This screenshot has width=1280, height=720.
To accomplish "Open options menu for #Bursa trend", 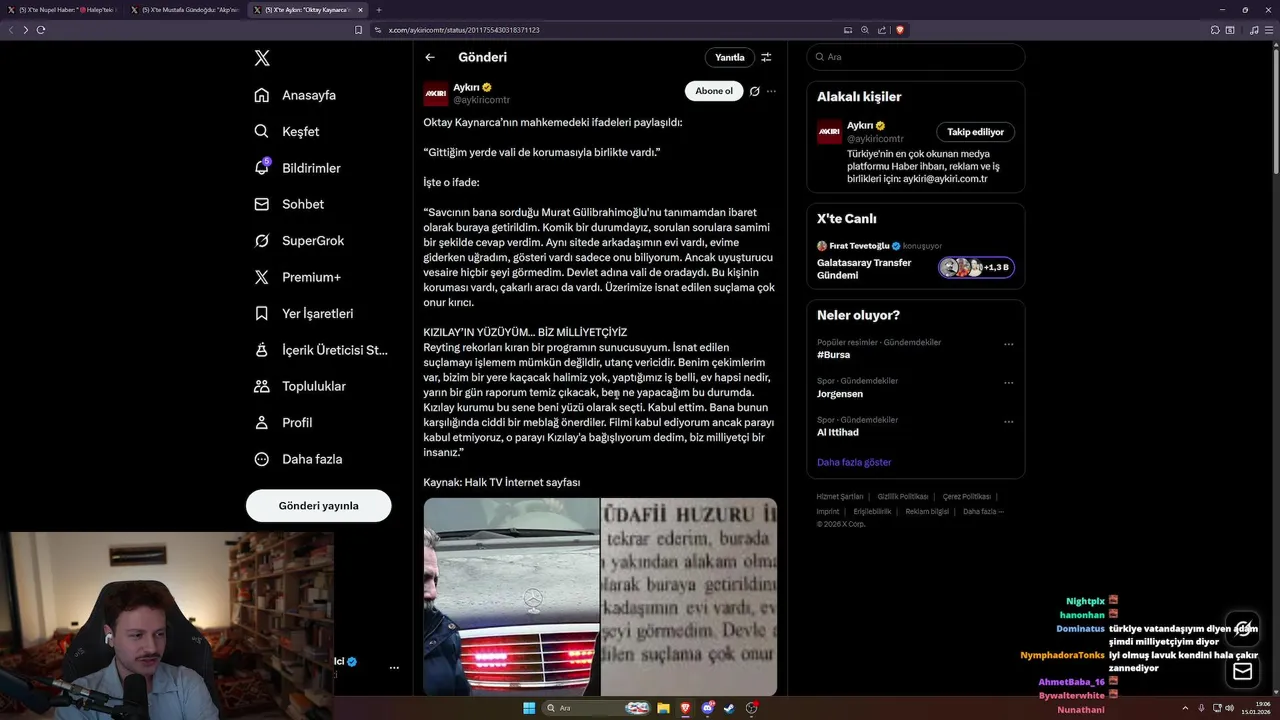I will click(x=1009, y=344).
